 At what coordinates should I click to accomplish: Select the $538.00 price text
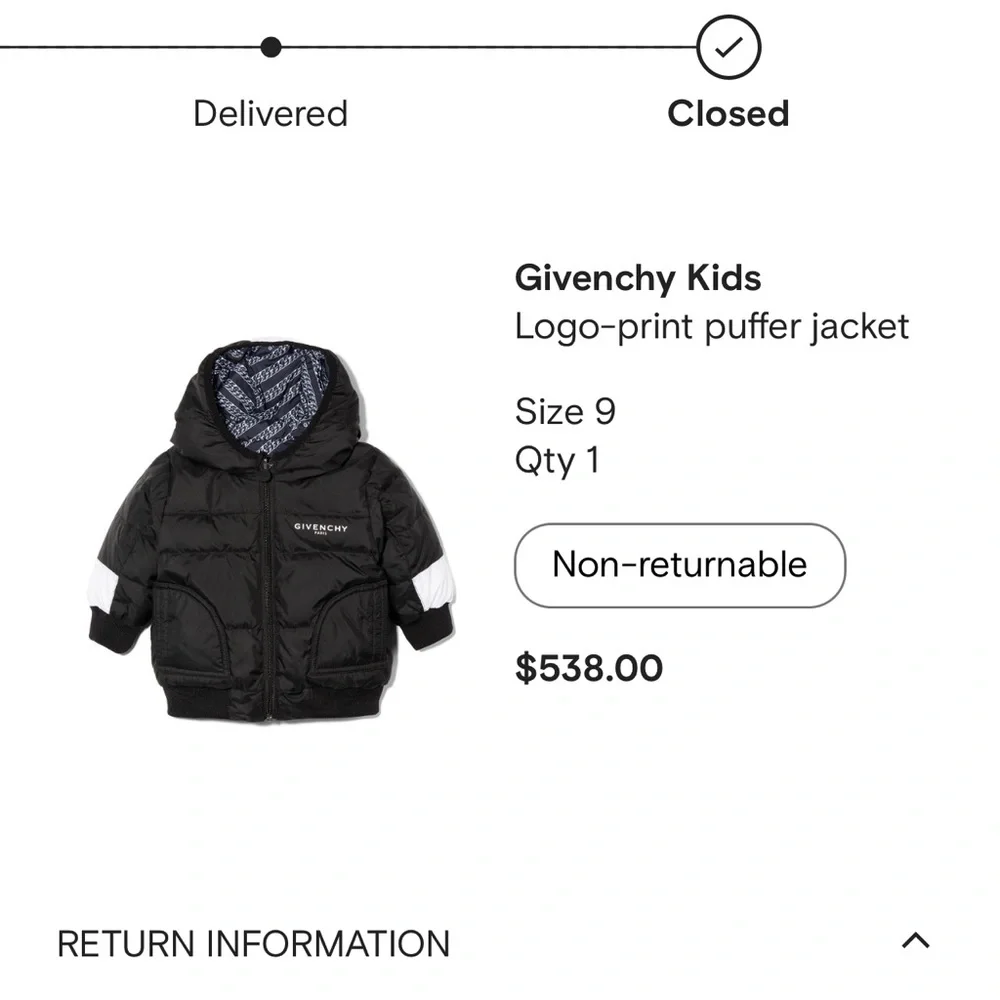587,667
